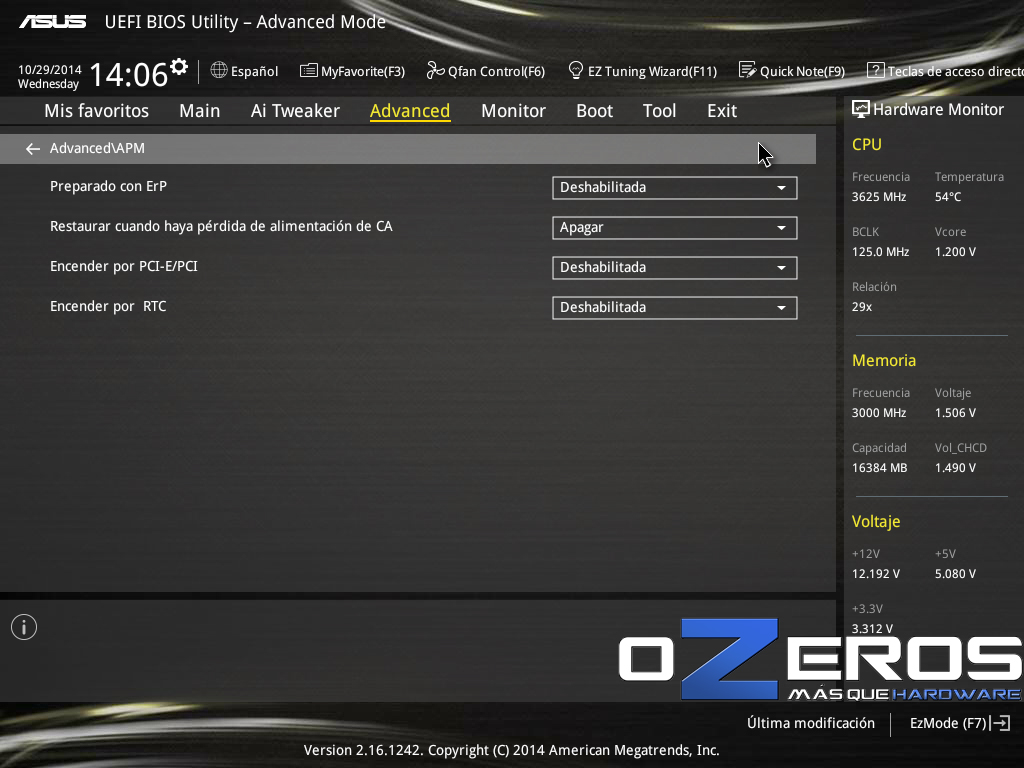Click the ASUS logo

[x=53, y=22]
